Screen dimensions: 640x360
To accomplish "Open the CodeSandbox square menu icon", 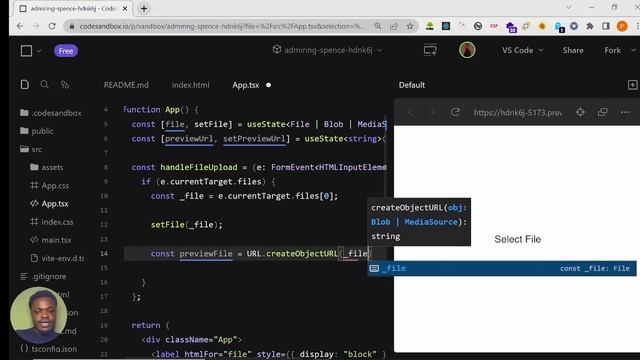I will point(27,51).
